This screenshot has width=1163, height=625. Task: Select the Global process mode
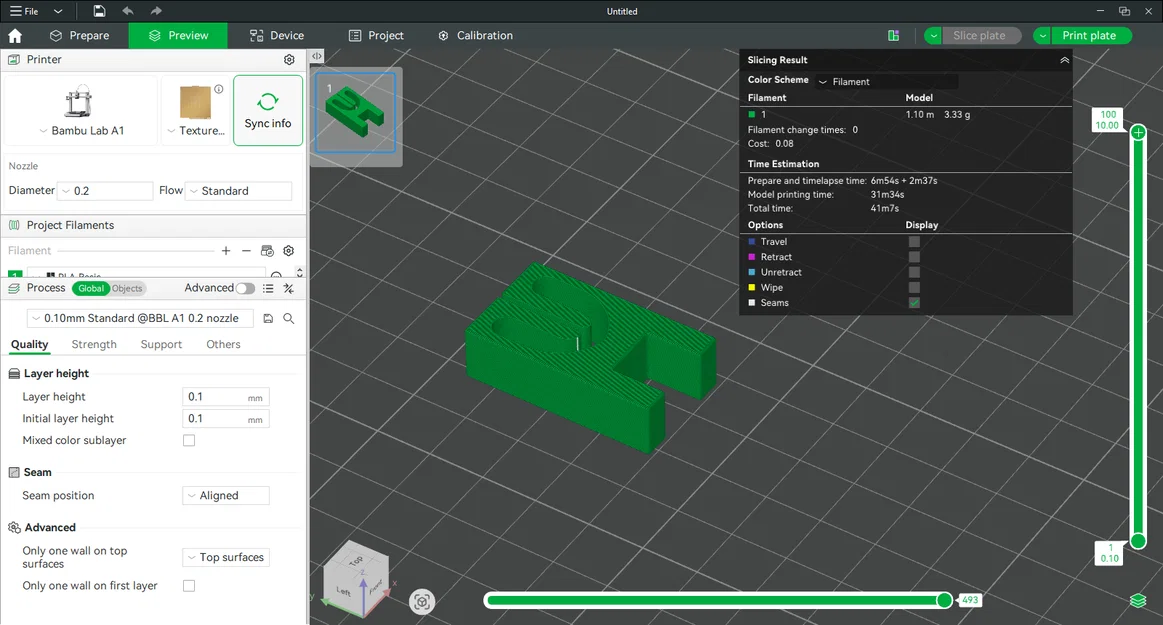[91, 288]
